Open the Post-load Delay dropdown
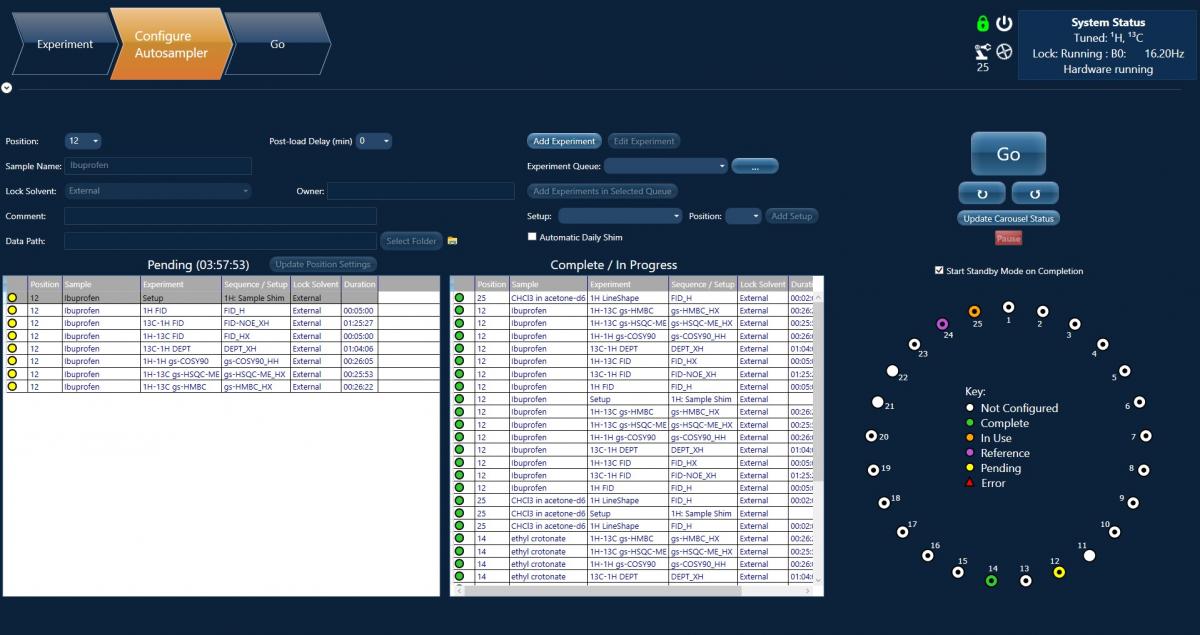This screenshot has height=635, width=1200. click(376, 141)
